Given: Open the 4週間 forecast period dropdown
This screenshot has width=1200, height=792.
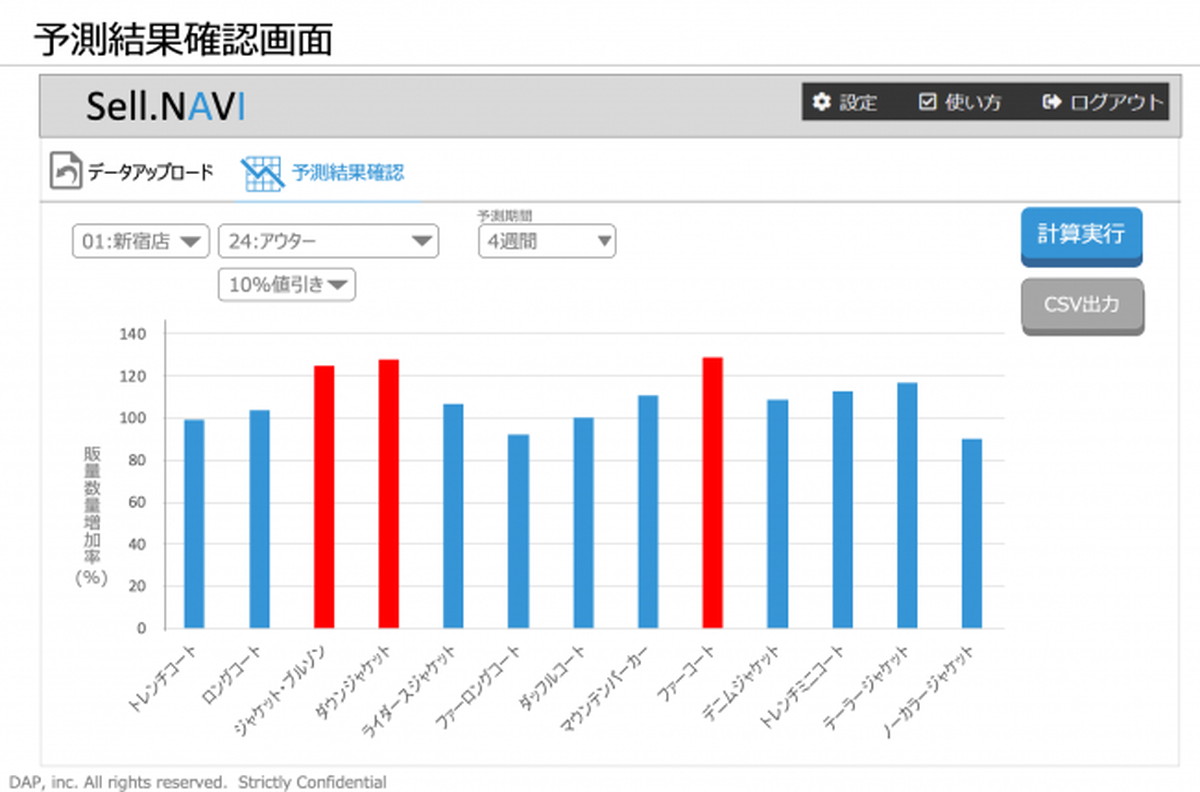Looking at the screenshot, I should 546,241.
